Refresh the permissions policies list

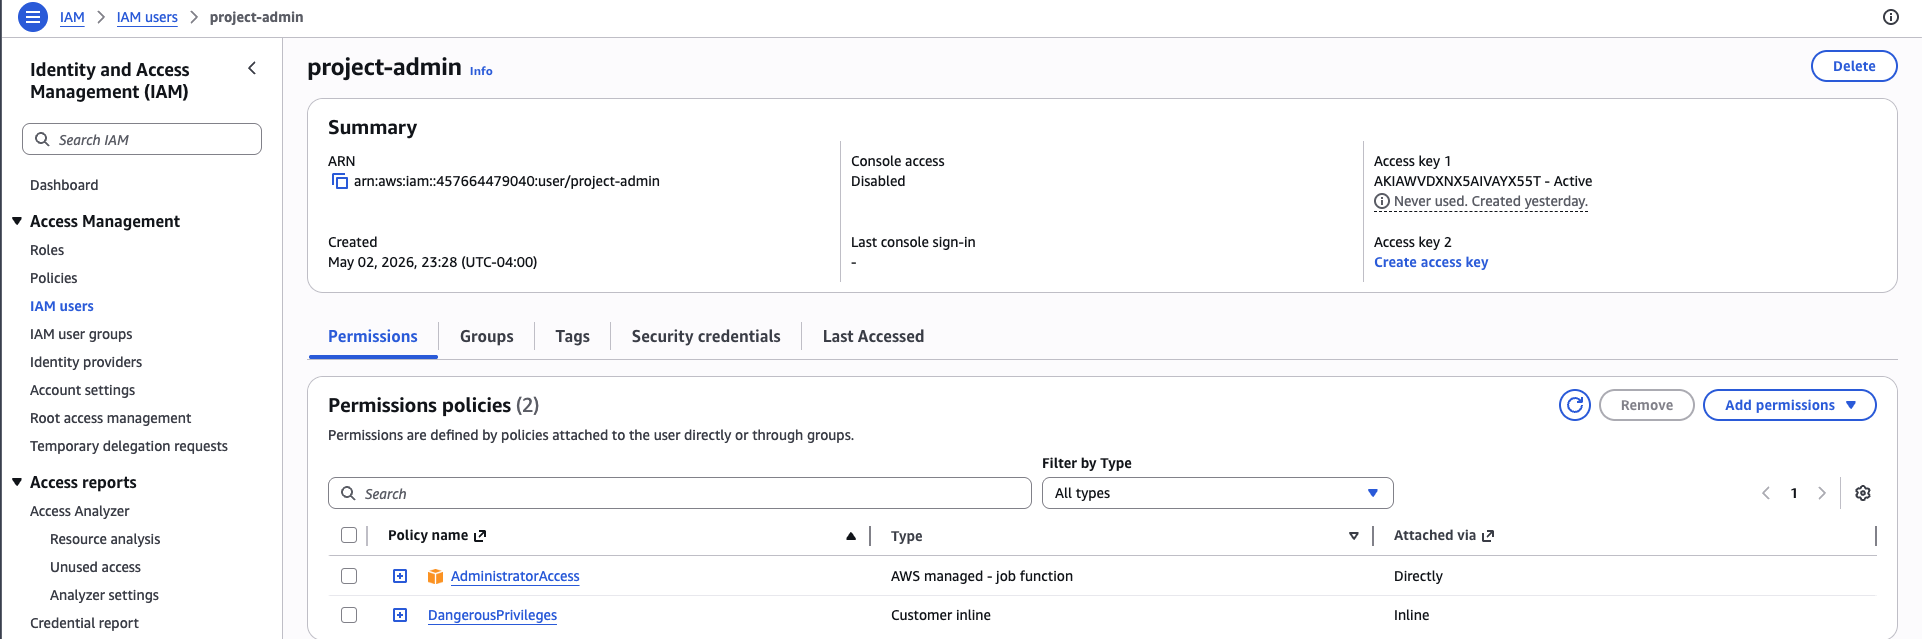tap(1575, 405)
